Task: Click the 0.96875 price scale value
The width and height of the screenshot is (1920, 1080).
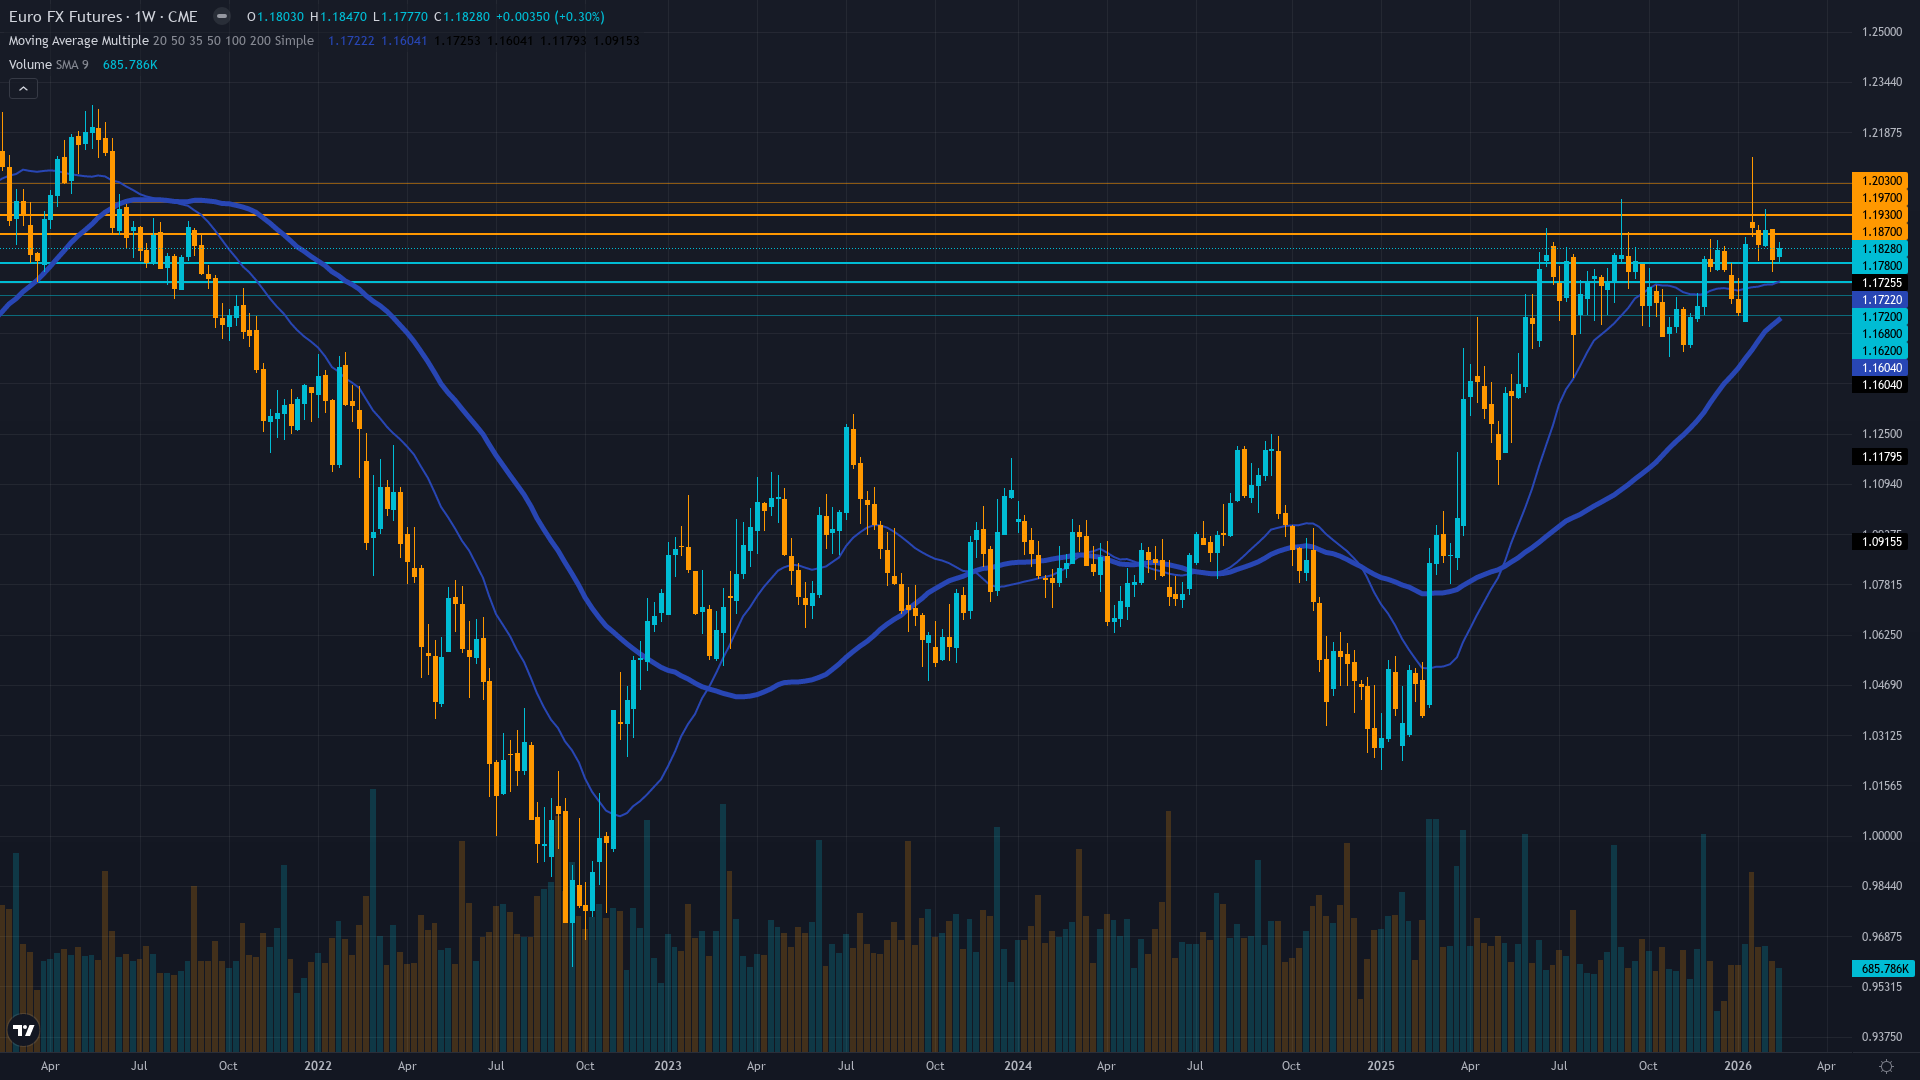Action: [1882, 937]
